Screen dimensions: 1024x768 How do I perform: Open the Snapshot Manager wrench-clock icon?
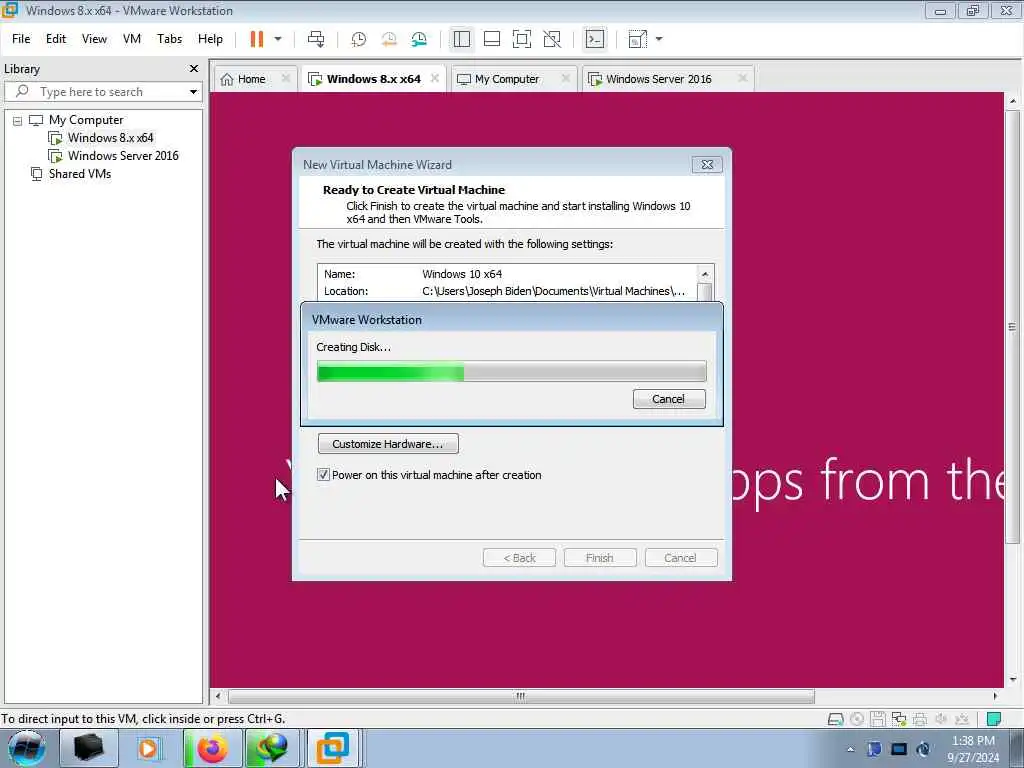[419, 39]
